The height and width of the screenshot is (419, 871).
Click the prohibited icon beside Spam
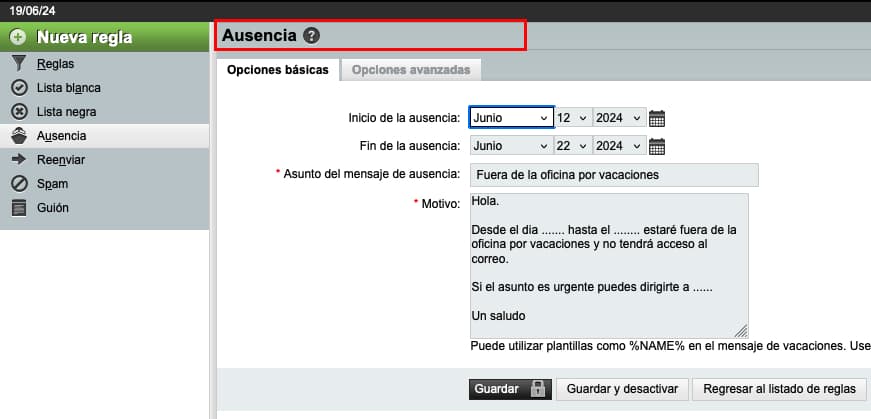coord(19,184)
